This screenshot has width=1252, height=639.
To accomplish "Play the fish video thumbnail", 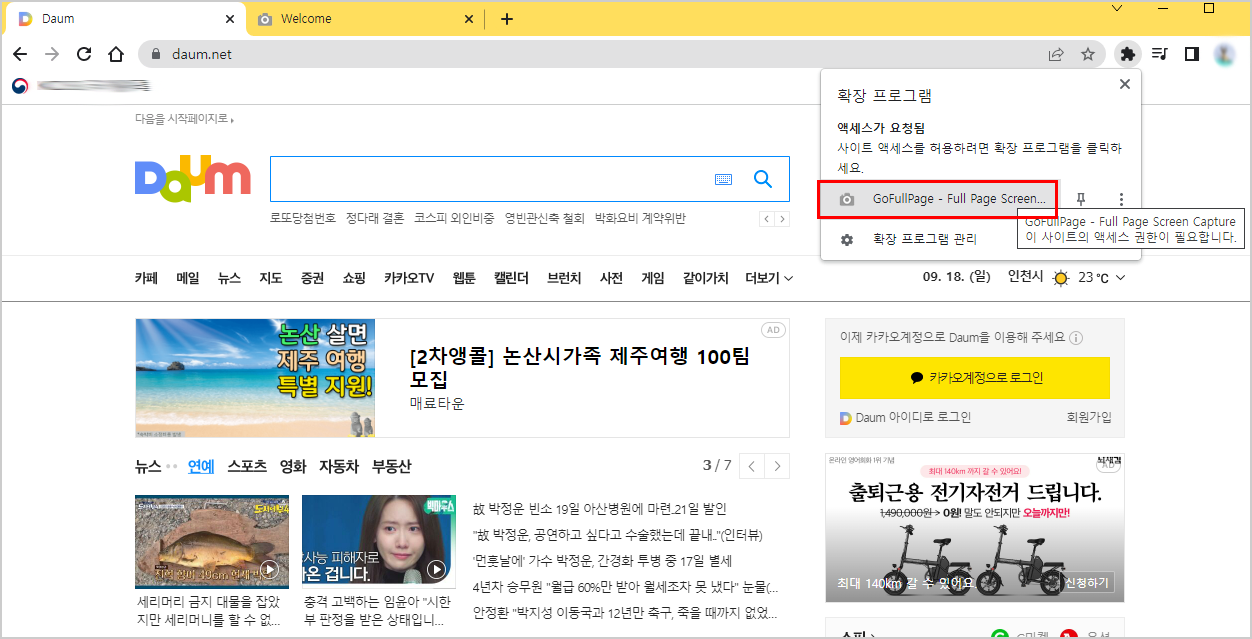I will click(212, 542).
